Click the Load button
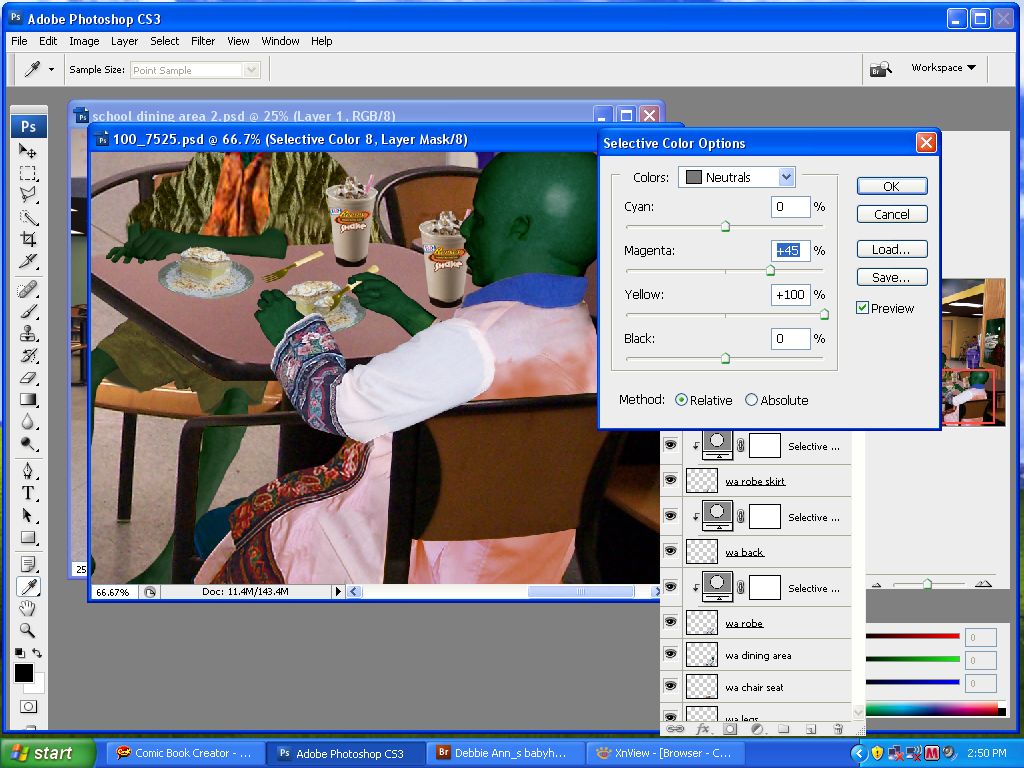Viewport: 1024px width, 768px height. pyautogui.click(x=890, y=248)
